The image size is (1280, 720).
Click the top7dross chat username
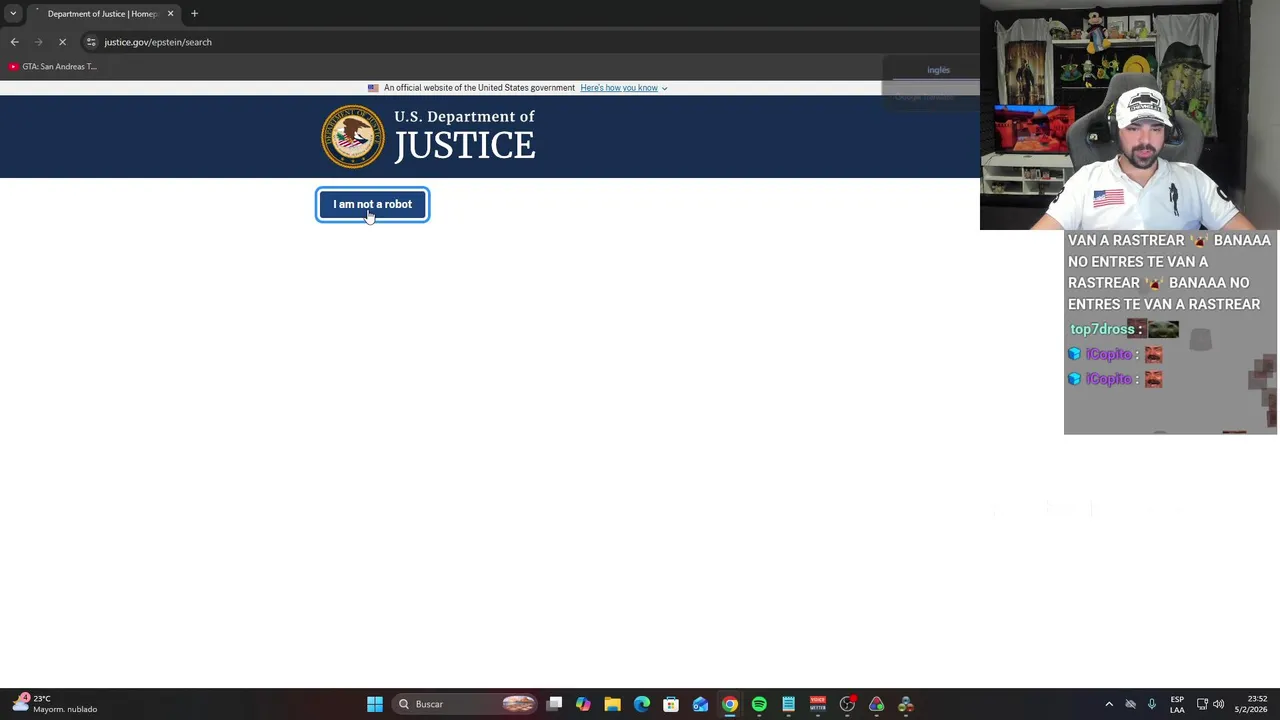click(x=1102, y=329)
